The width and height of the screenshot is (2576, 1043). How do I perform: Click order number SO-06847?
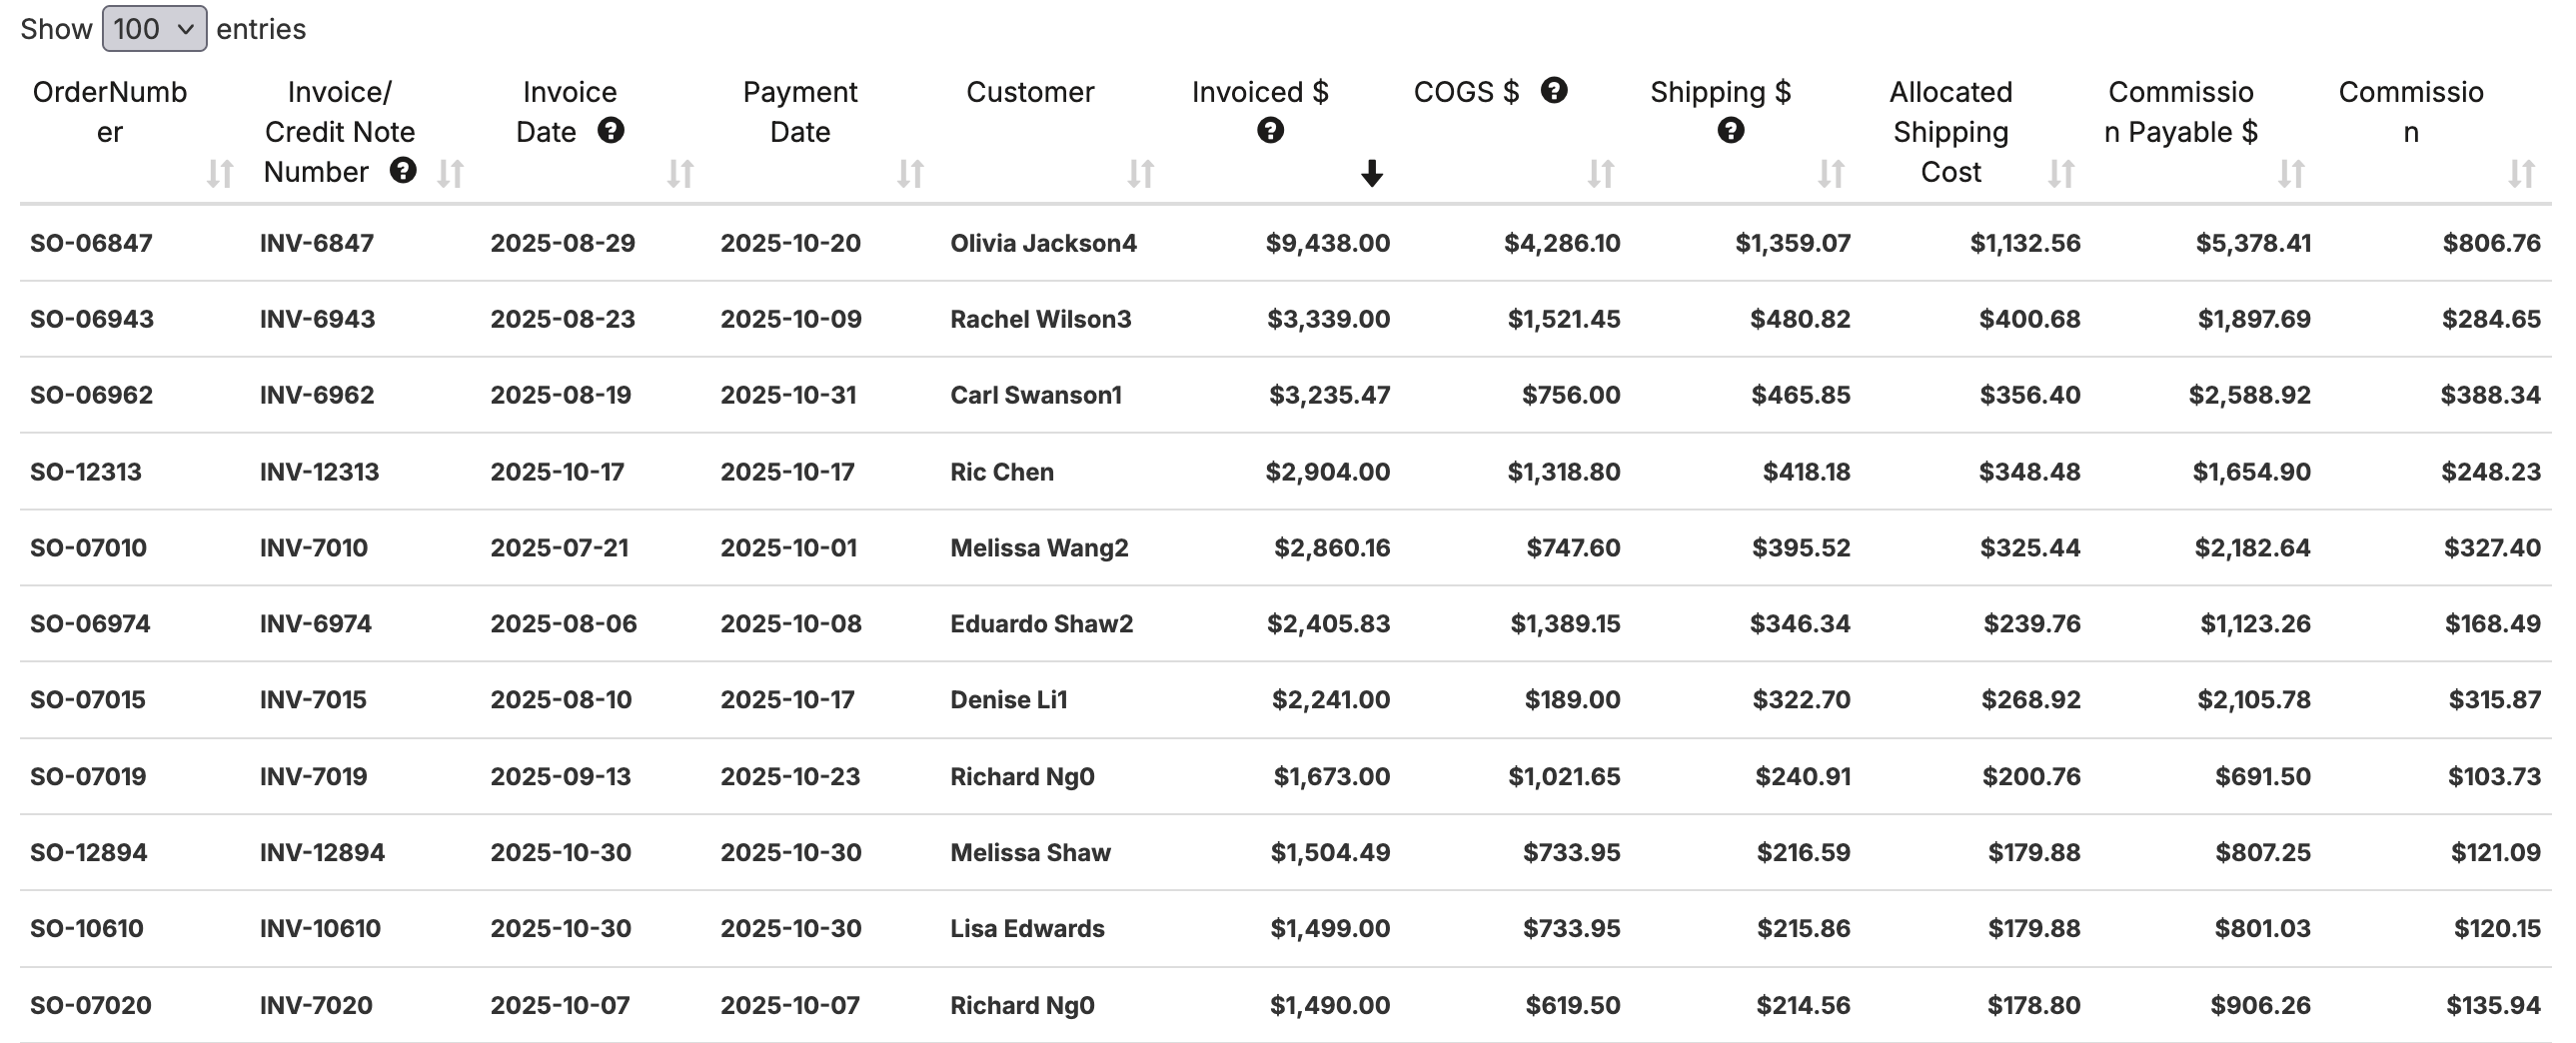click(x=91, y=243)
